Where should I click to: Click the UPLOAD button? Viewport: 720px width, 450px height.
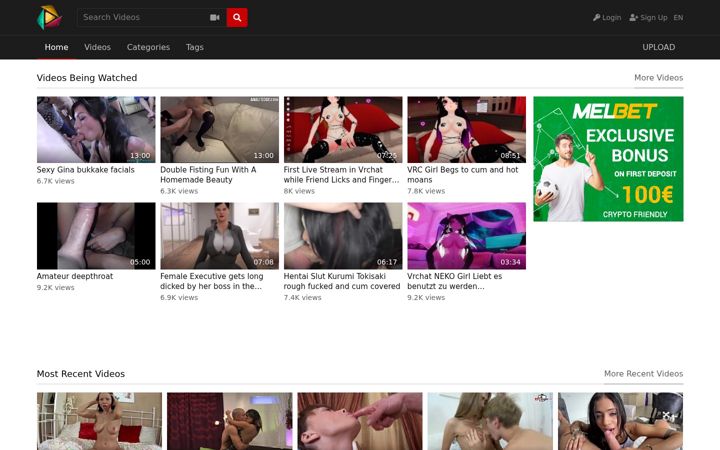coord(658,47)
